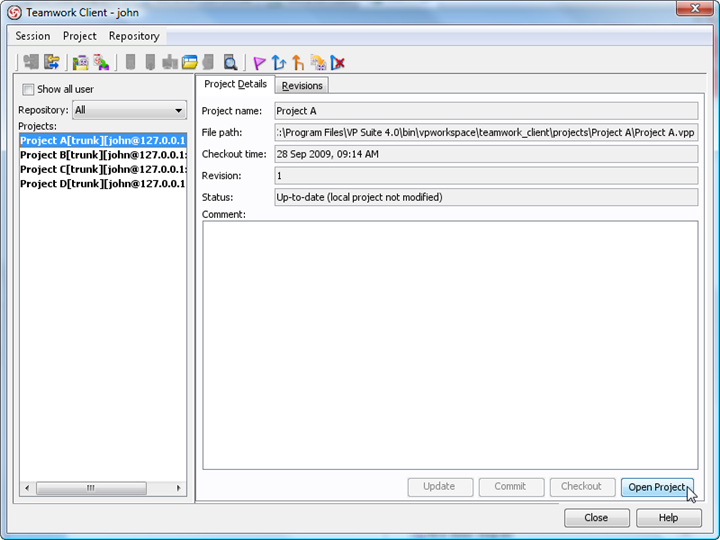Select Project A[trunk] in the projects list

(x=103, y=141)
